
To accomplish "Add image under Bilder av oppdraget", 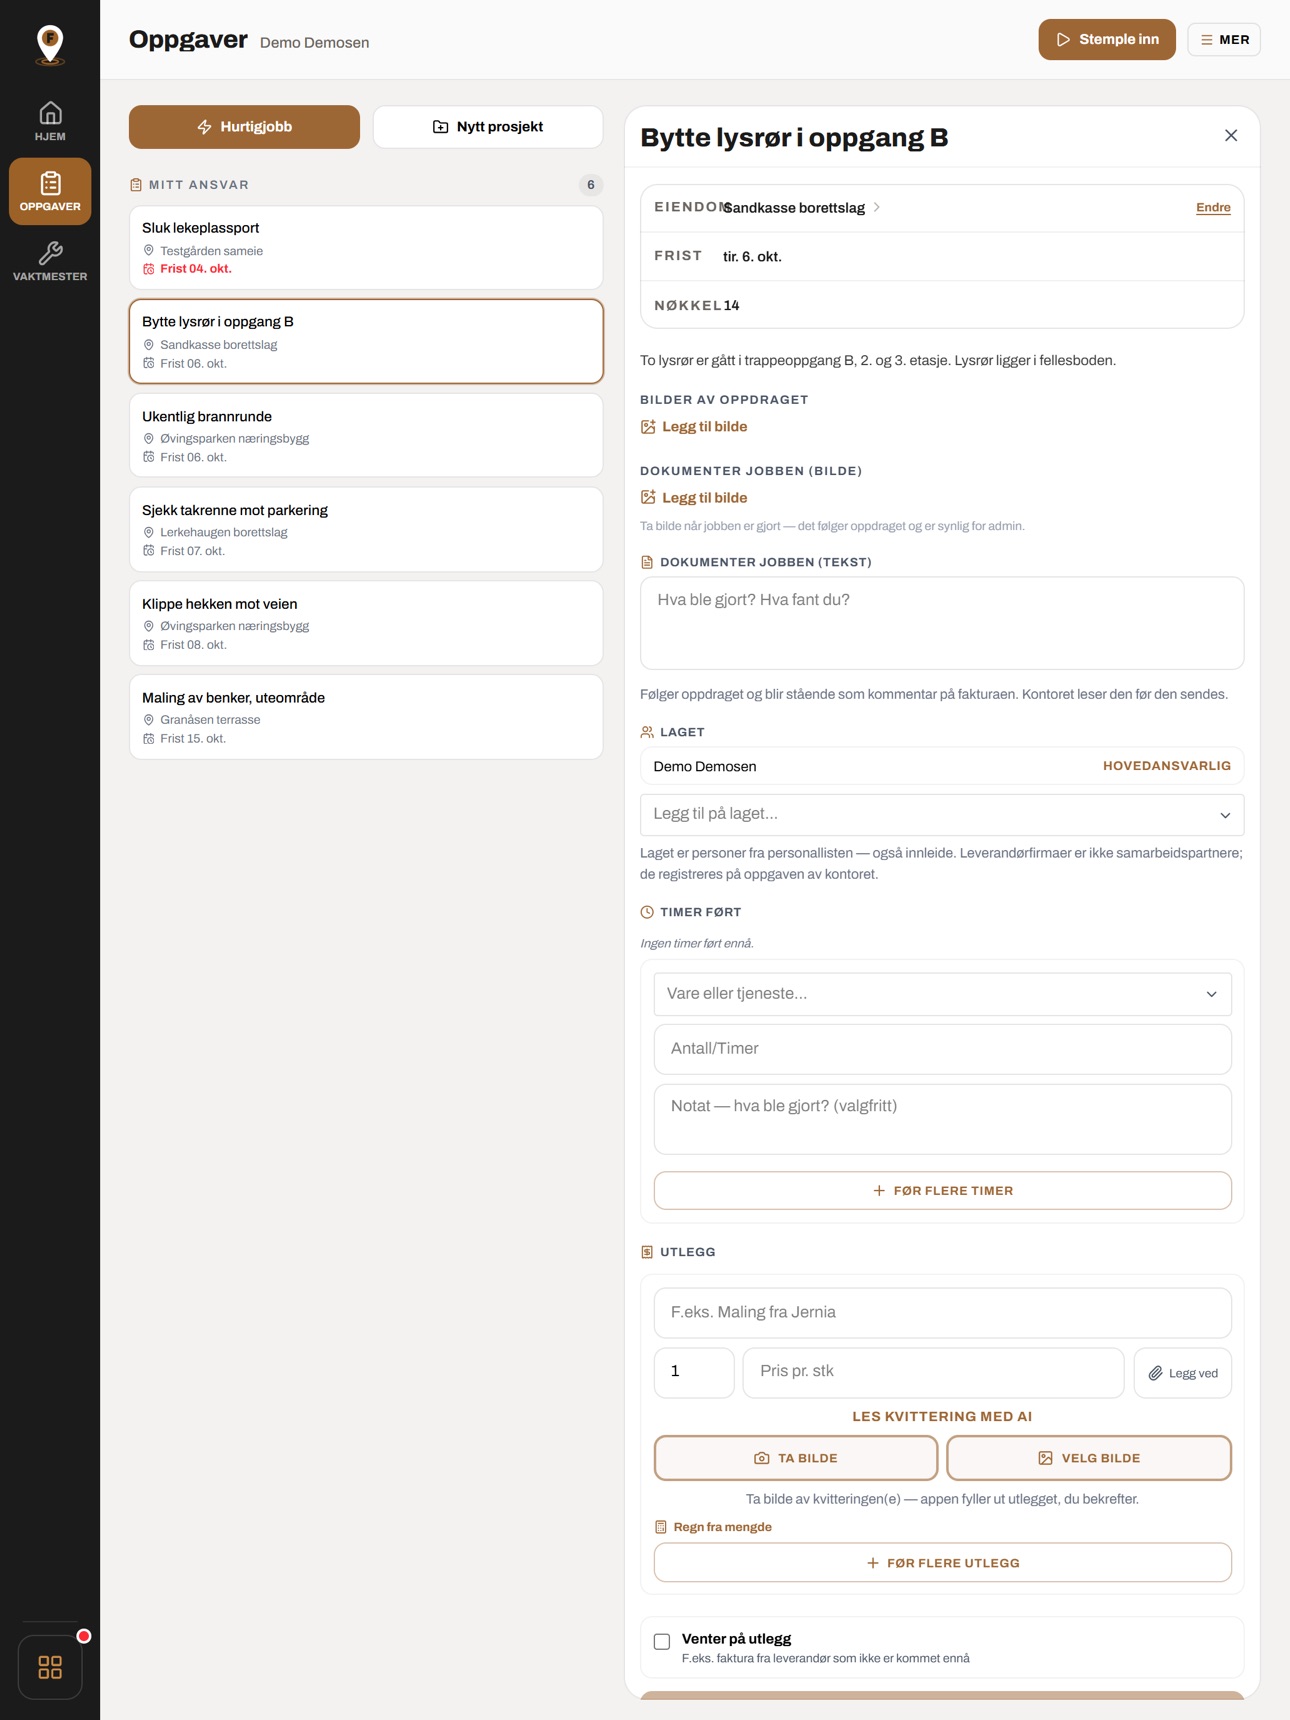I will [694, 427].
